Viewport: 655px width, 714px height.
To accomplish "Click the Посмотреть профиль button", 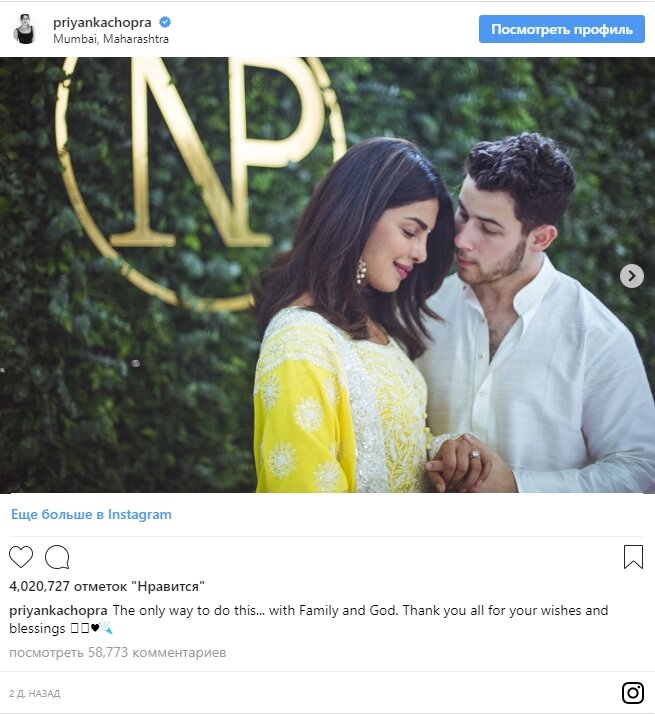I will pos(562,29).
